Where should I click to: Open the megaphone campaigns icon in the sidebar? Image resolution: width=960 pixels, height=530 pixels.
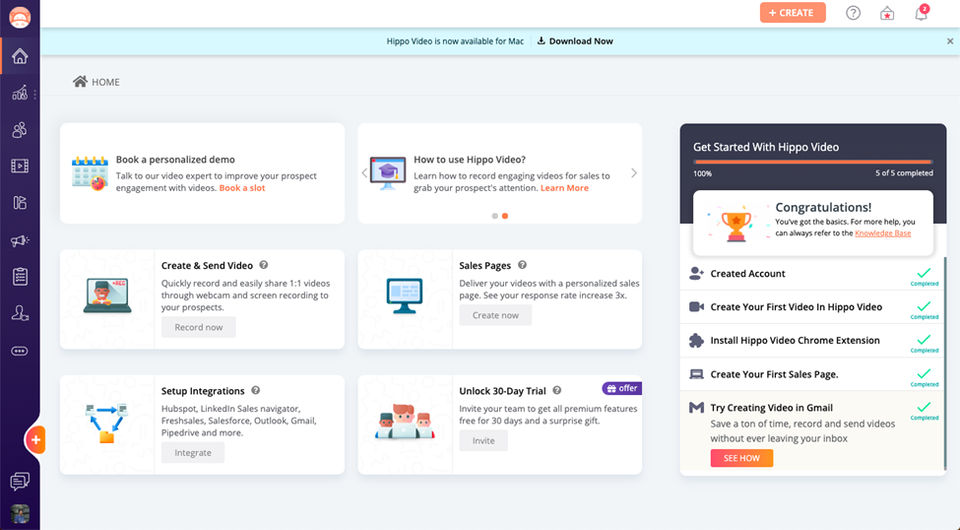tap(20, 240)
